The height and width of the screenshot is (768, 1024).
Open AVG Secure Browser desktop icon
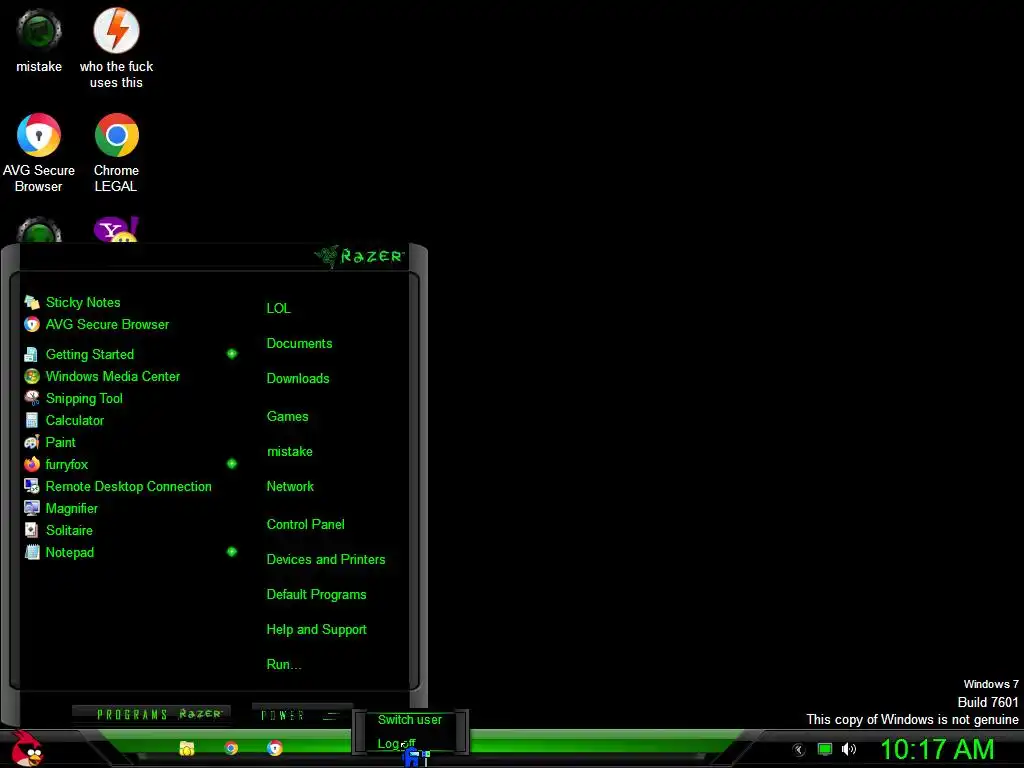(x=39, y=153)
